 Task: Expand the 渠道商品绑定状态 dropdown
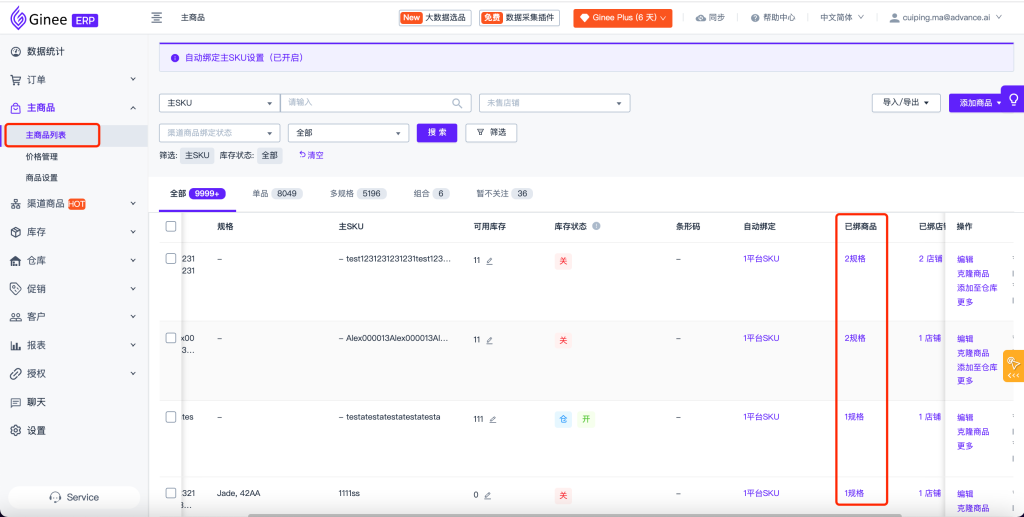click(219, 133)
